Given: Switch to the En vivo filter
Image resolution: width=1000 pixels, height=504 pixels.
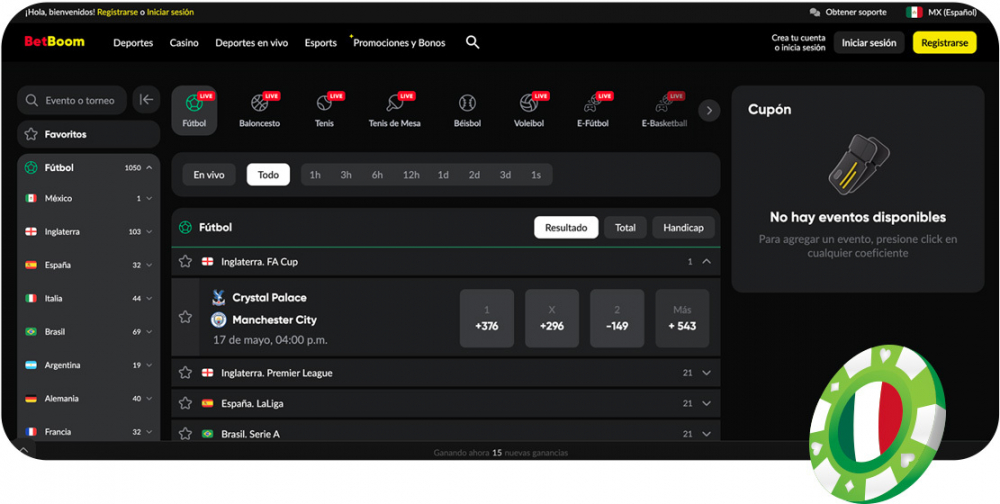Looking at the screenshot, I should (209, 175).
